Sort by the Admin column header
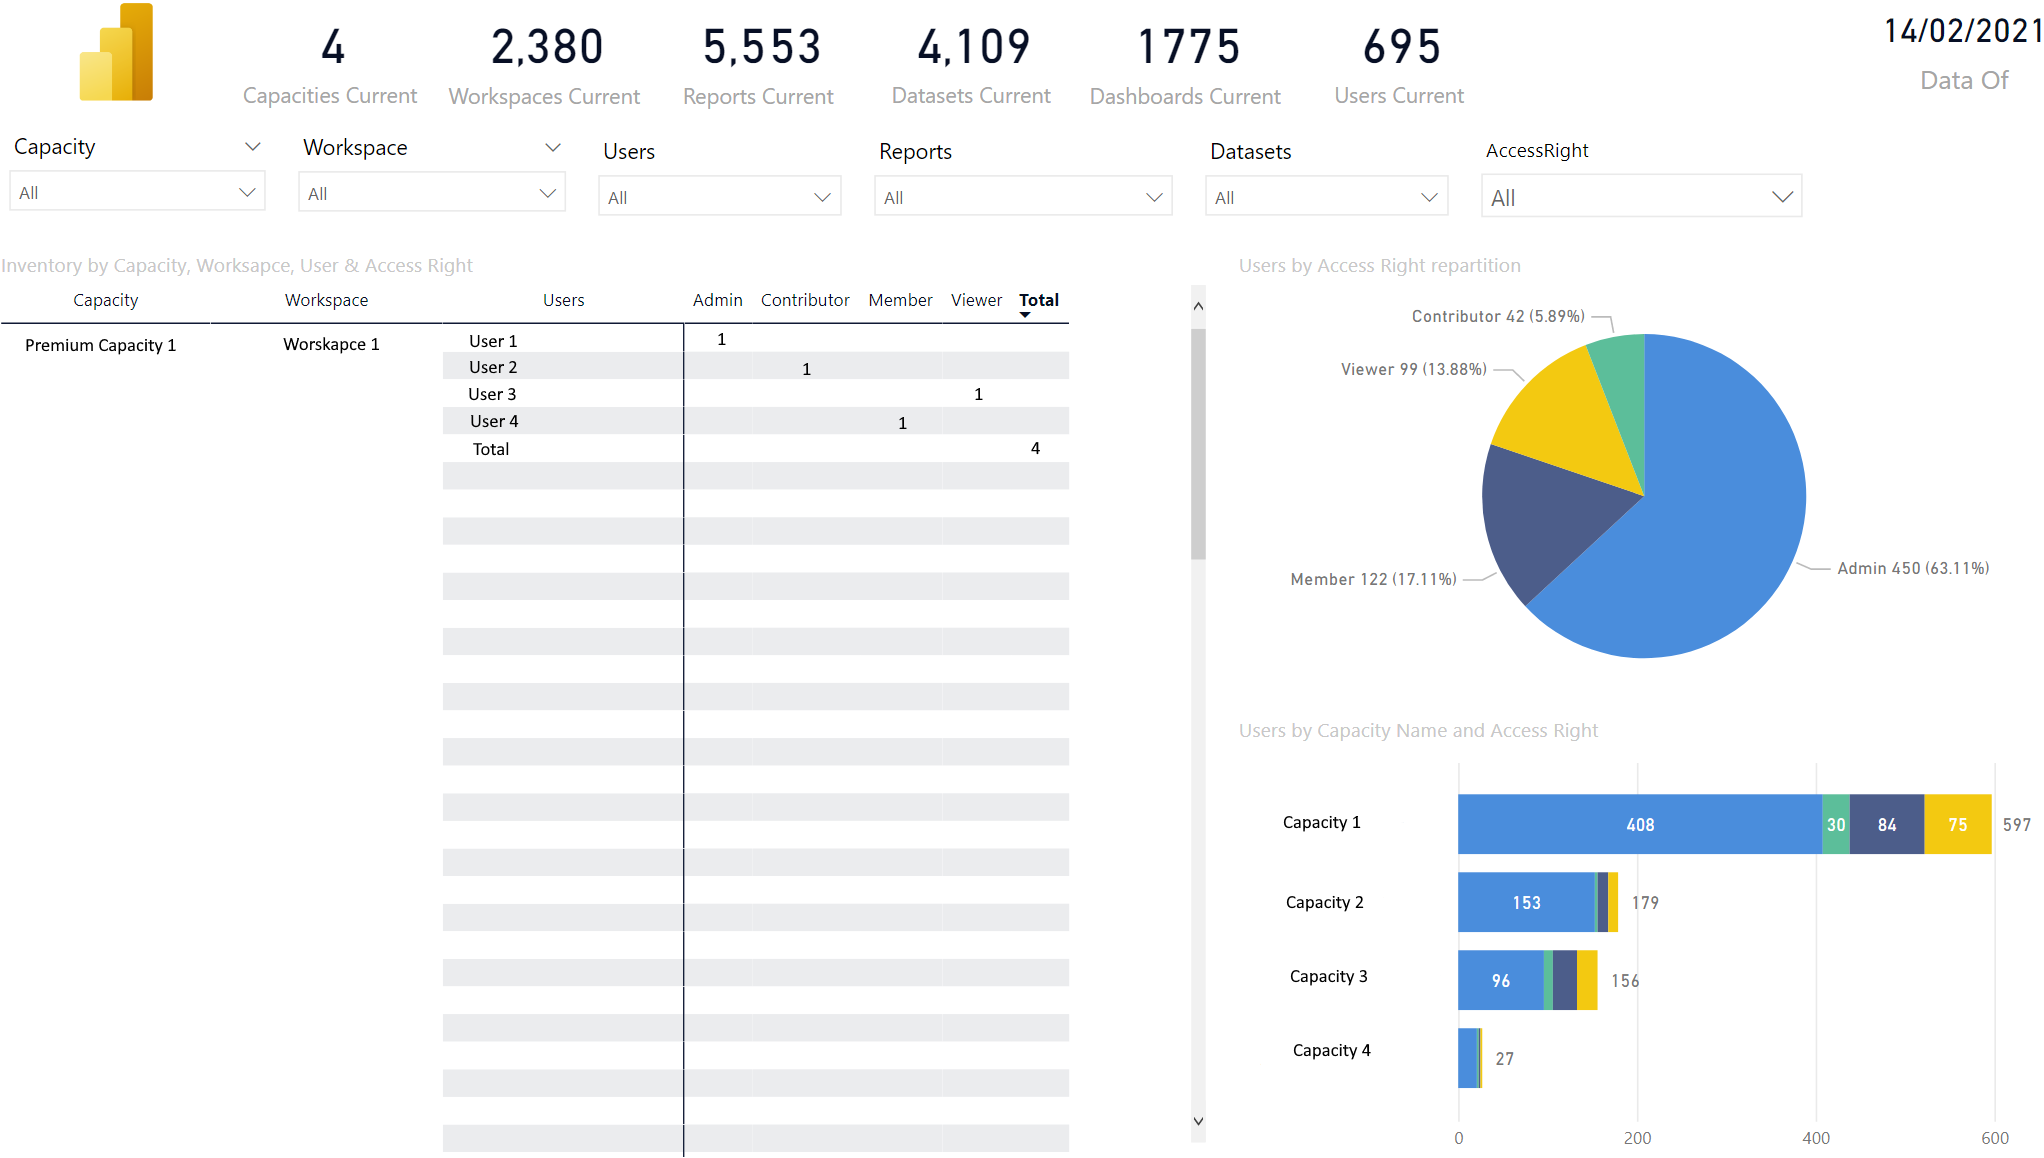This screenshot has height=1158, width=2044. (718, 300)
